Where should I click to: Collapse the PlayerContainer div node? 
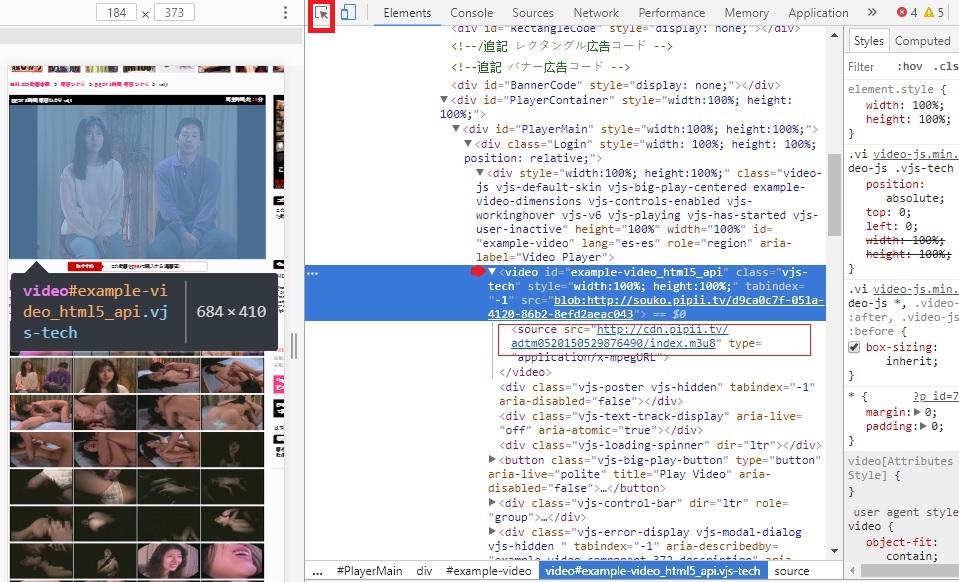pyautogui.click(x=444, y=100)
